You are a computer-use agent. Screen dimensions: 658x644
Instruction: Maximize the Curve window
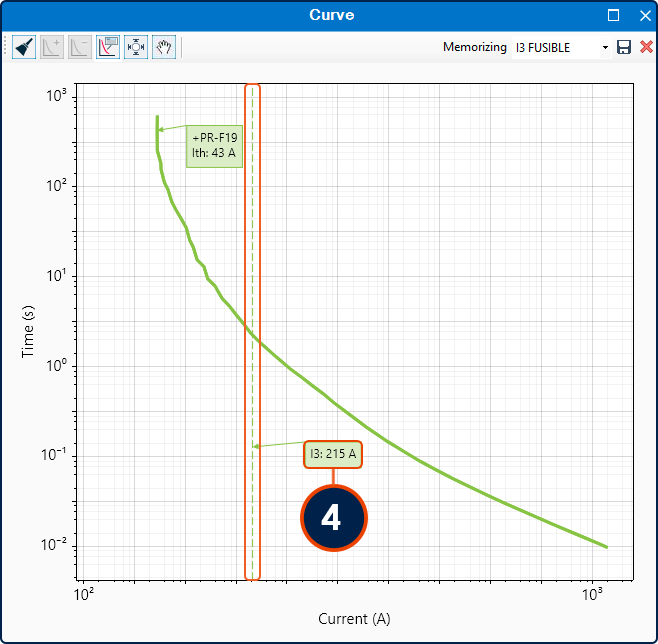(613, 15)
